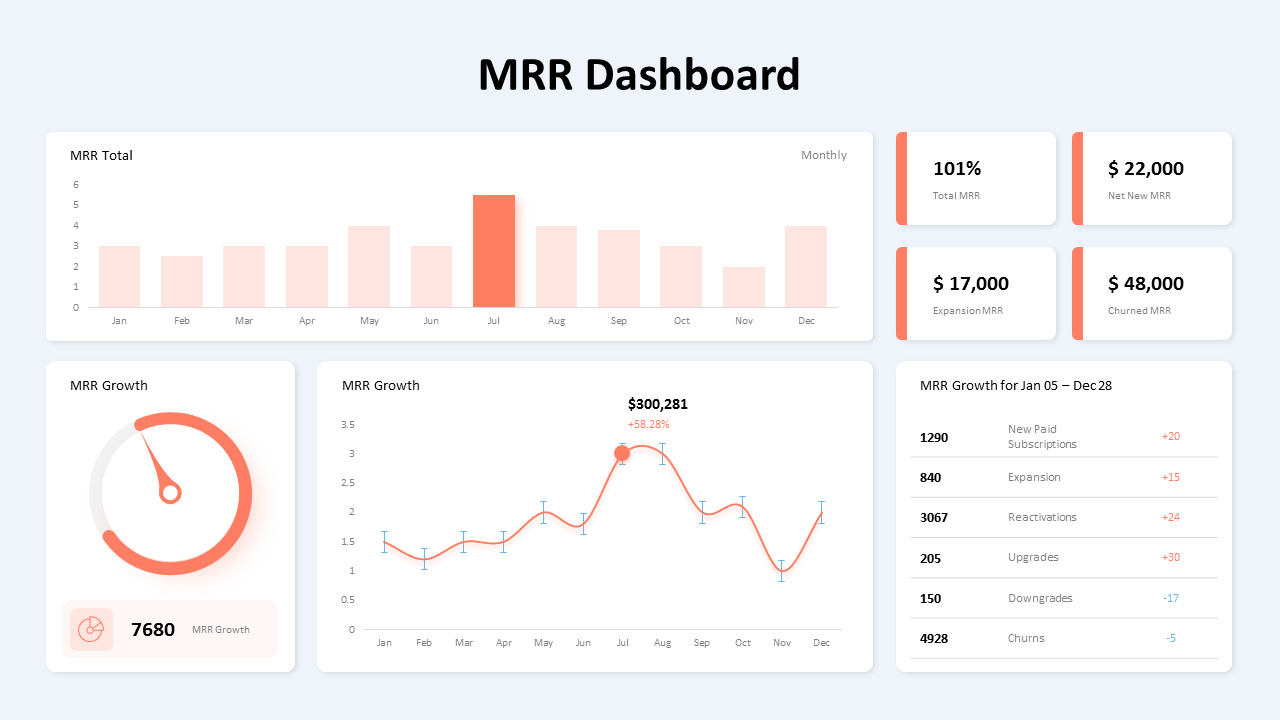Toggle the Churns row in growth table
The width and height of the screenshot is (1280, 720).
point(1063,638)
